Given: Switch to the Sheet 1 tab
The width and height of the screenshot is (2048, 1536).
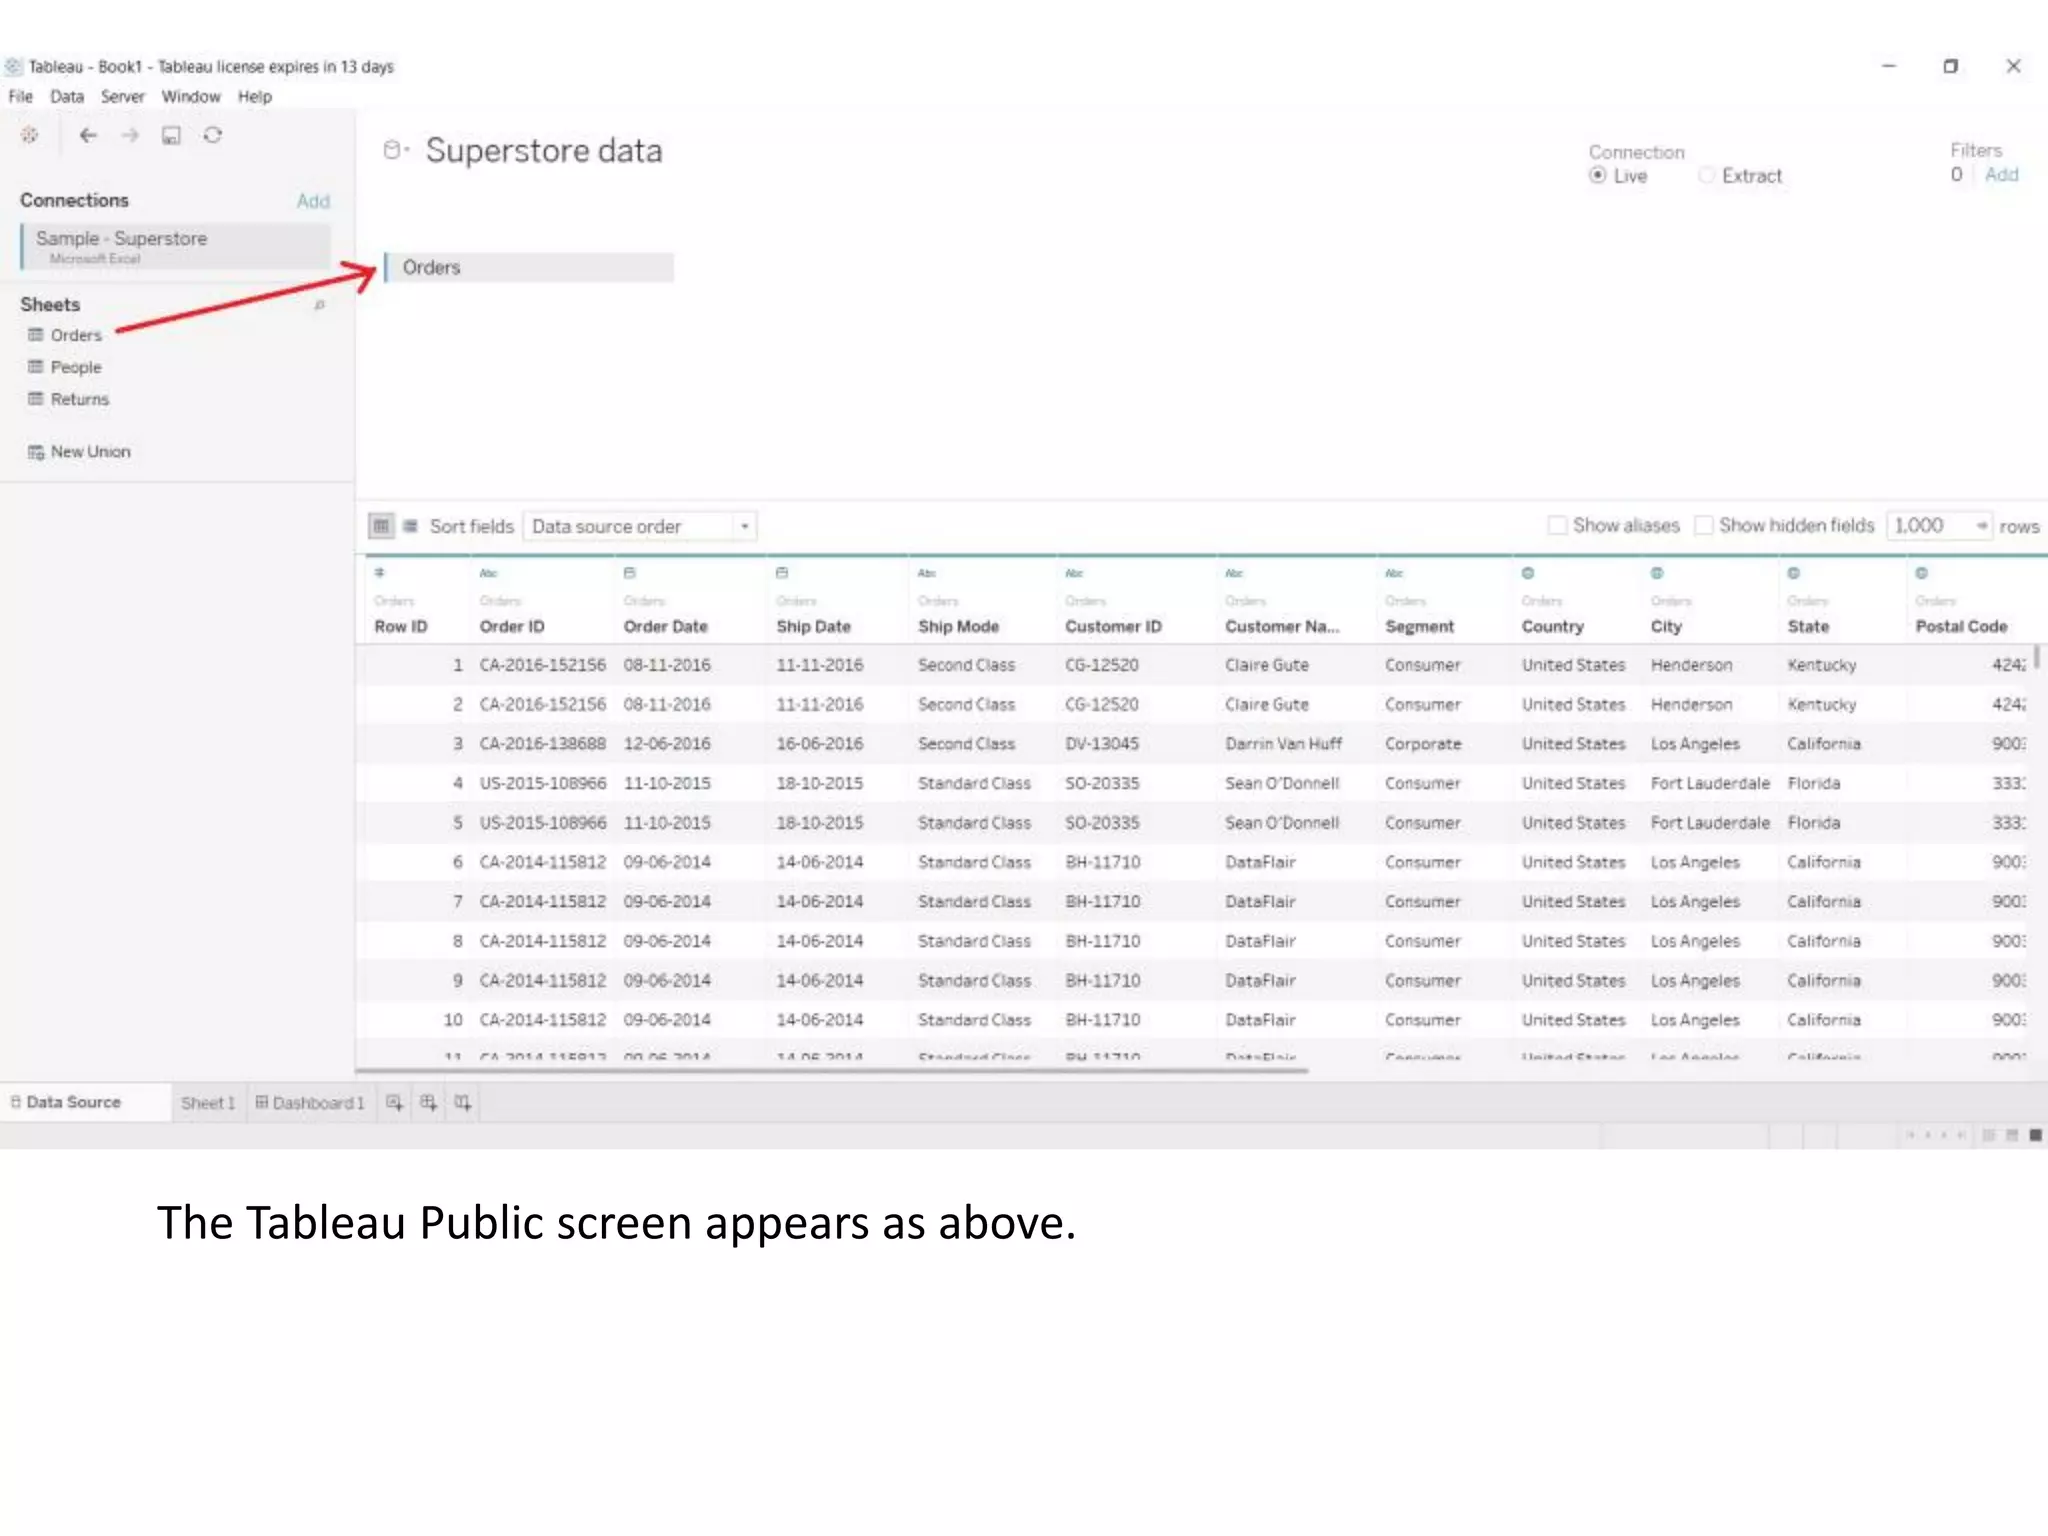Looking at the screenshot, I should (x=207, y=1102).
